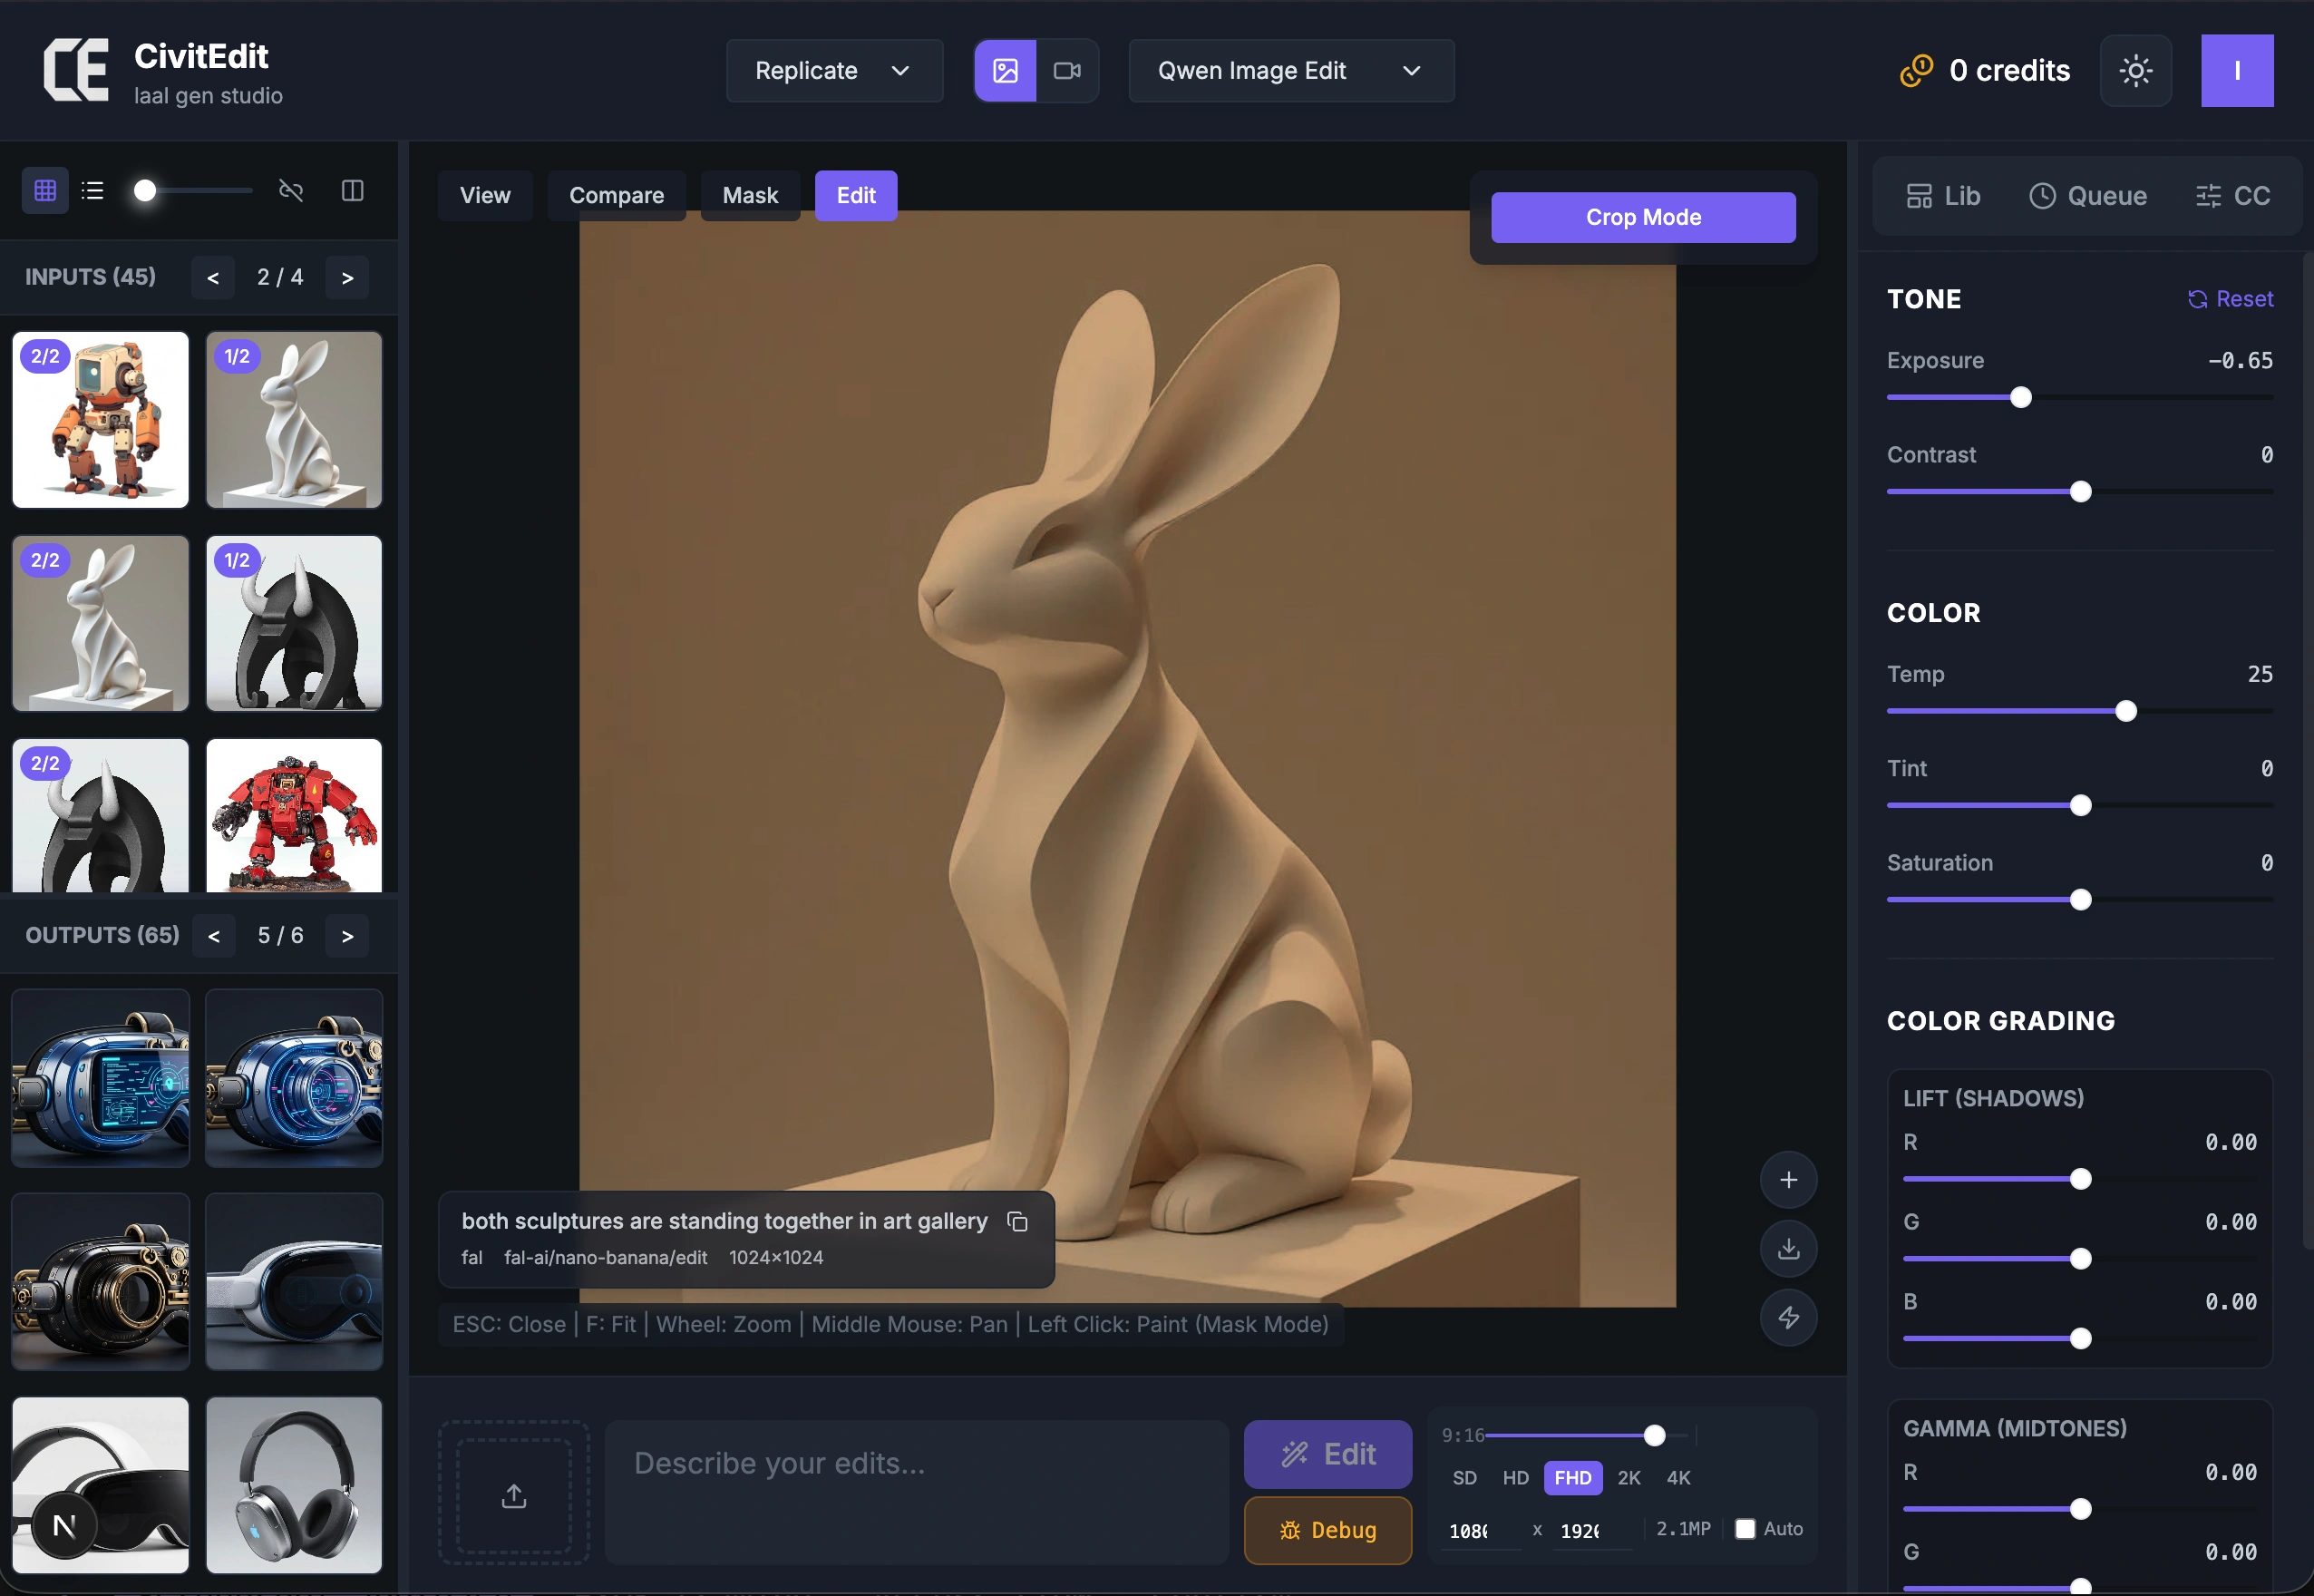This screenshot has height=1596, width=2314.
Task: Switch to grid view icon in sidebar
Action: [x=45, y=190]
